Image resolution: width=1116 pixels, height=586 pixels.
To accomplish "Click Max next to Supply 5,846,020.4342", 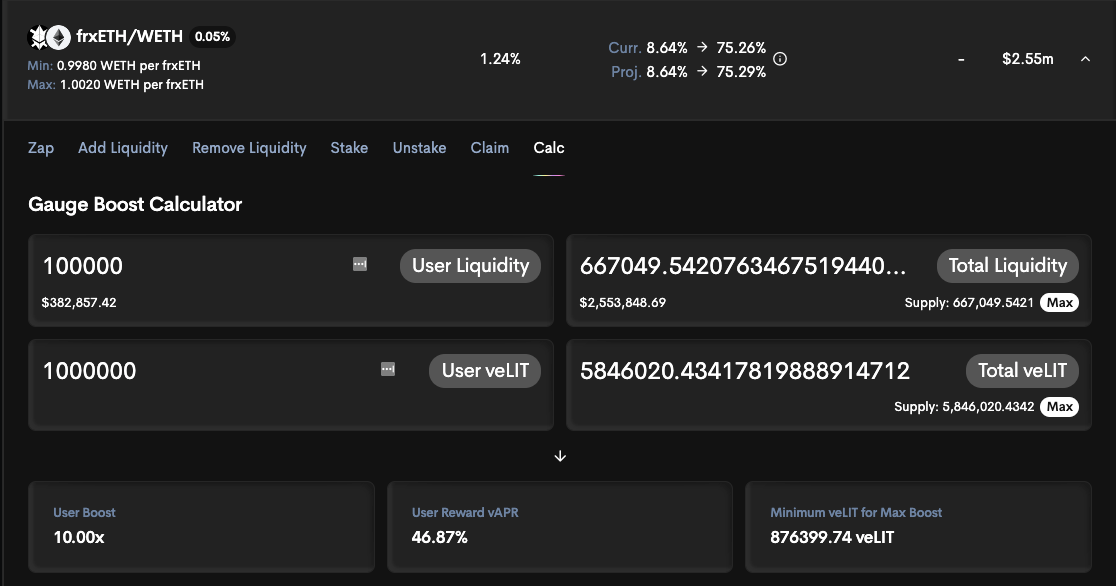I will [1059, 407].
